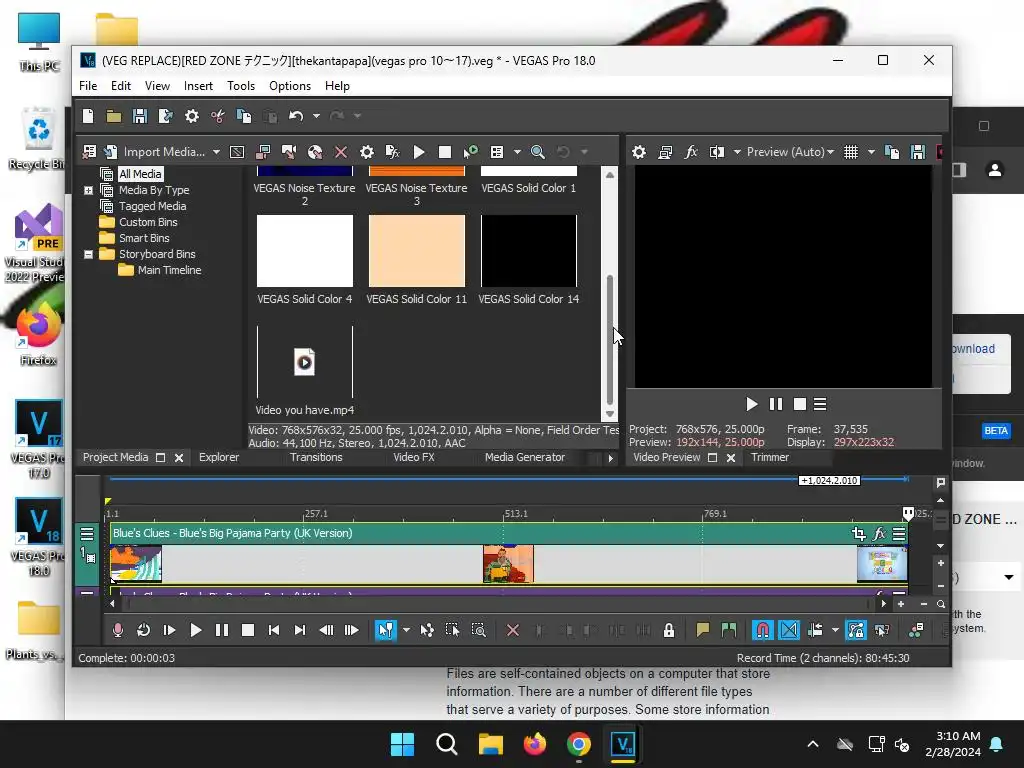The image size is (1024, 768).
Task: Expand the Media By Type node
Action: (88, 190)
